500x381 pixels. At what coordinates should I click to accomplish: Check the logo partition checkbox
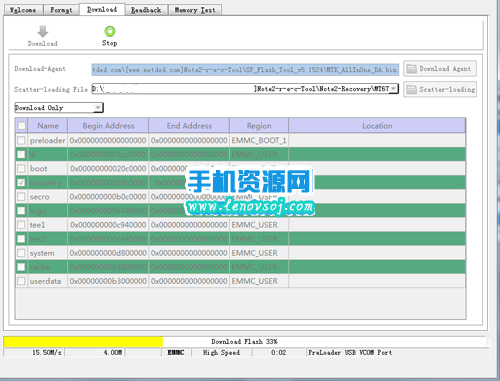(x=21, y=211)
